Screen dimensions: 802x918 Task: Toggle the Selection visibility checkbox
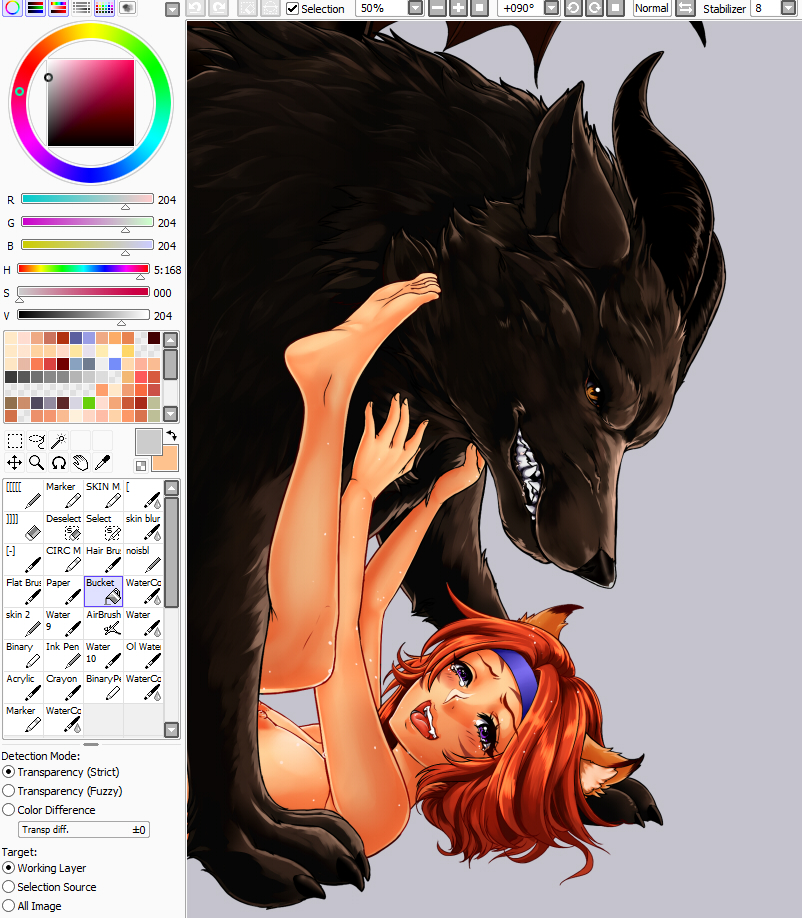coord(292,9)
